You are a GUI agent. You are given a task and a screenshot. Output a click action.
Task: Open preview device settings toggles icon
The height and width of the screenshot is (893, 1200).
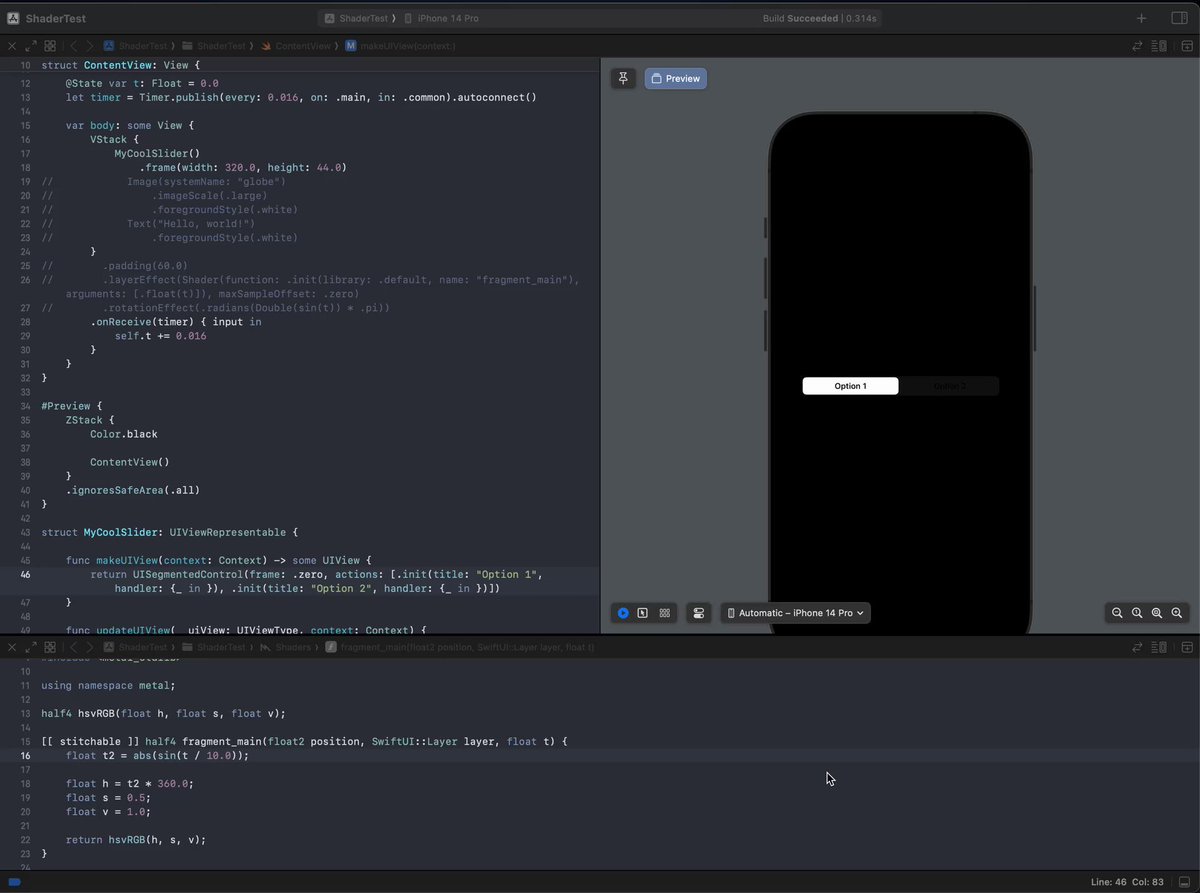pos(699,613)
